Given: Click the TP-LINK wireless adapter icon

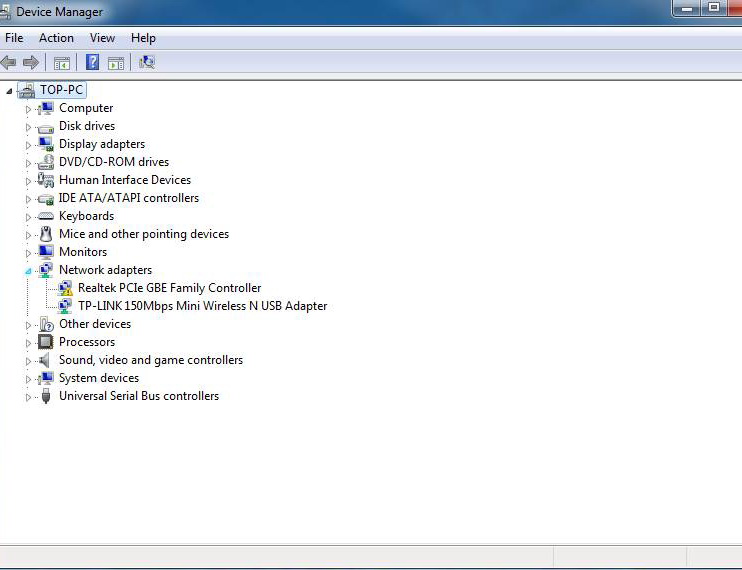Looking at the screenshot, I should 65,306.
